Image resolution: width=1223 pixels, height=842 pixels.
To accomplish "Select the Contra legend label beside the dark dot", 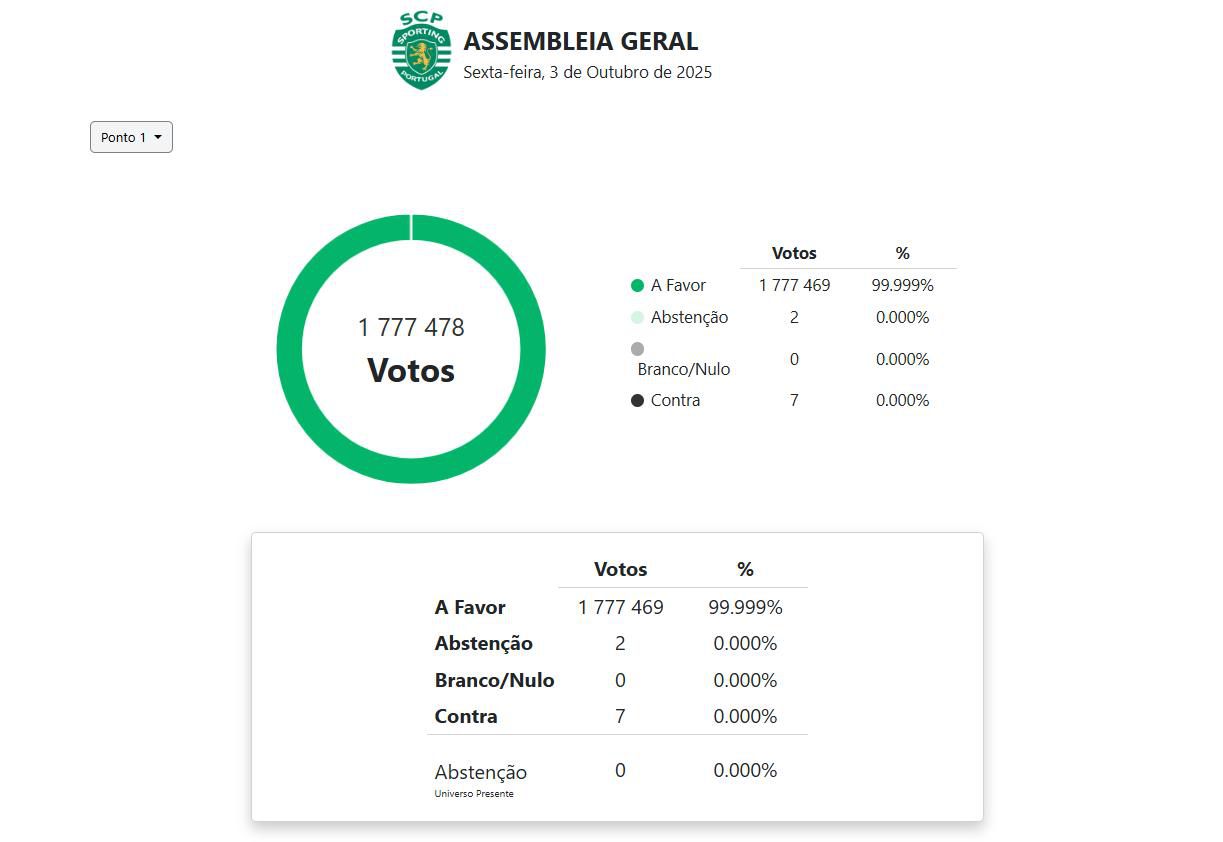I will pos(675,401).
